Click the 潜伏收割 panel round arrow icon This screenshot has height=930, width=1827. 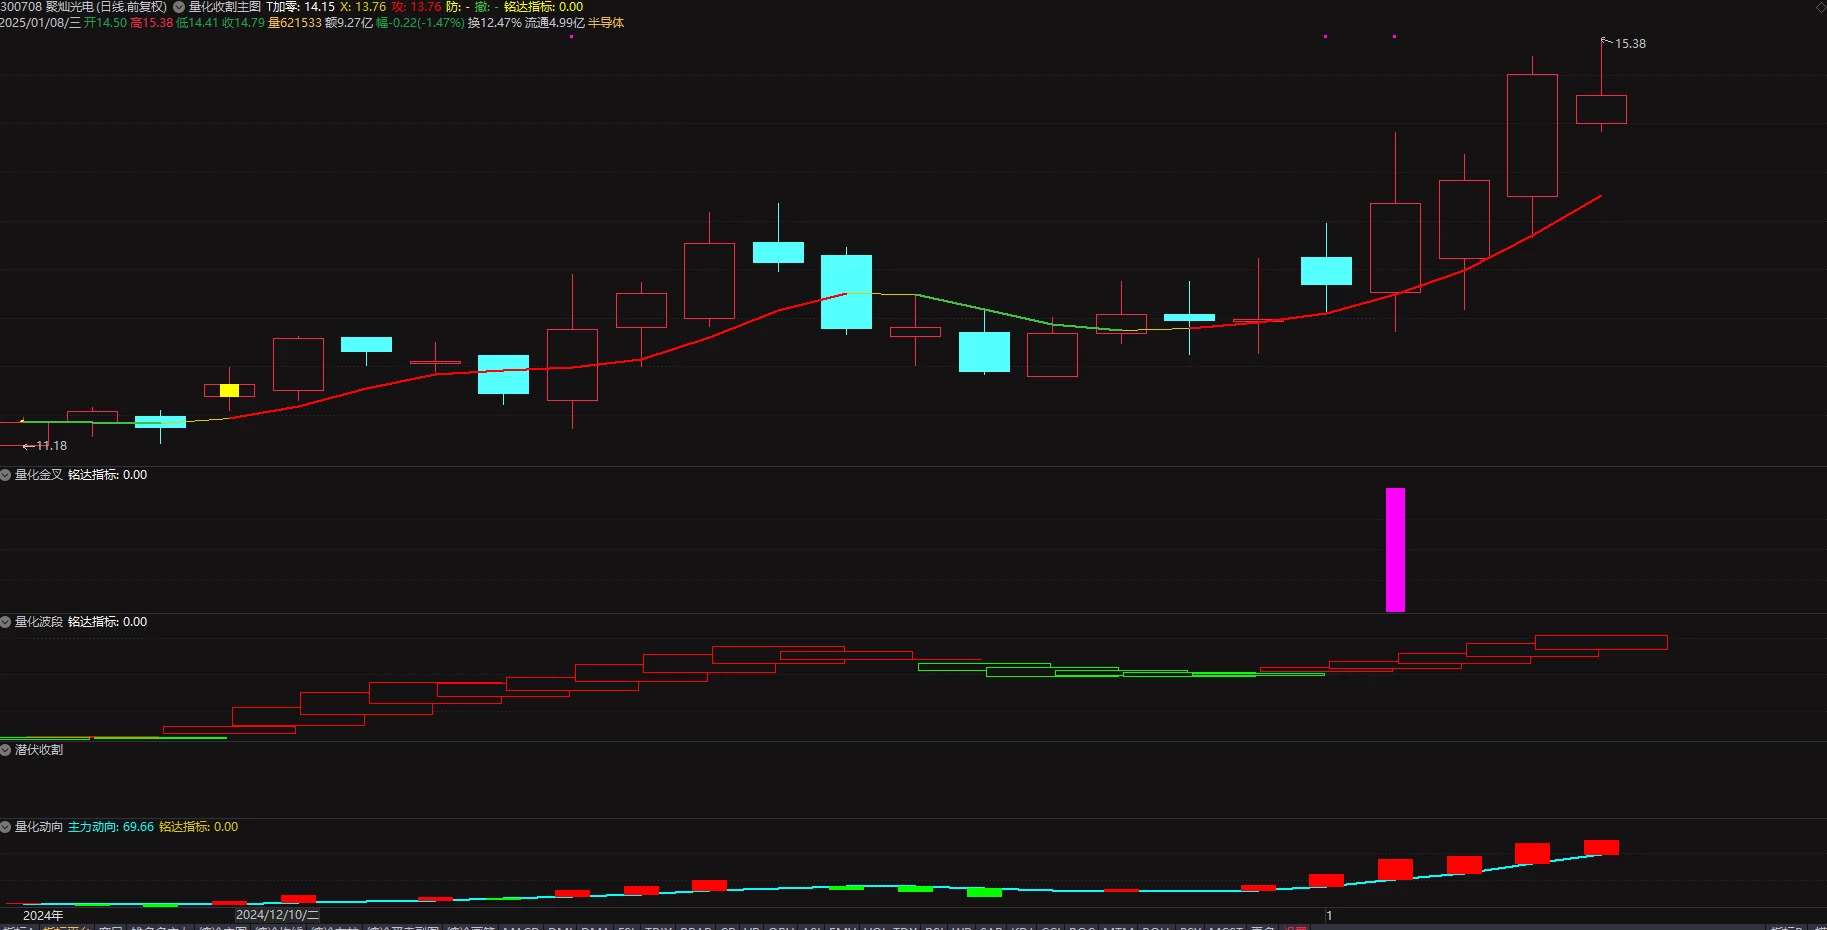tap(6, 750)
